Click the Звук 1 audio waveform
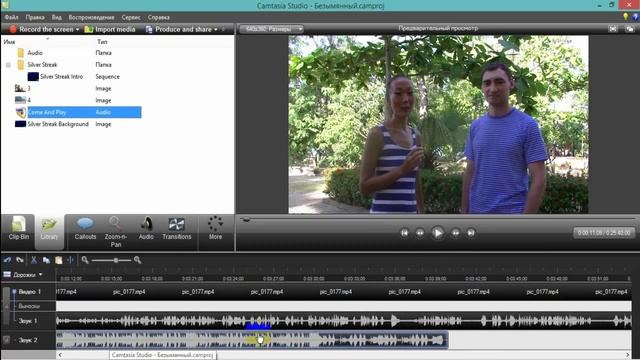 [344, 321]
